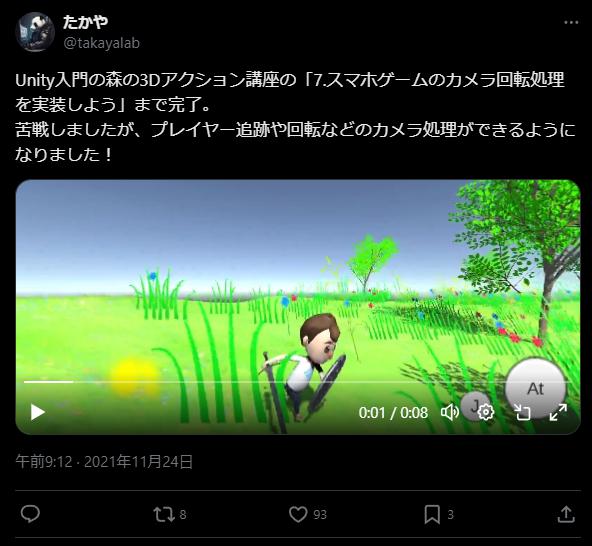Viewport: 592px width, 546px height.
Task: Open video playback settings gear
Action: pyautogui.click(x=486, y=412)
